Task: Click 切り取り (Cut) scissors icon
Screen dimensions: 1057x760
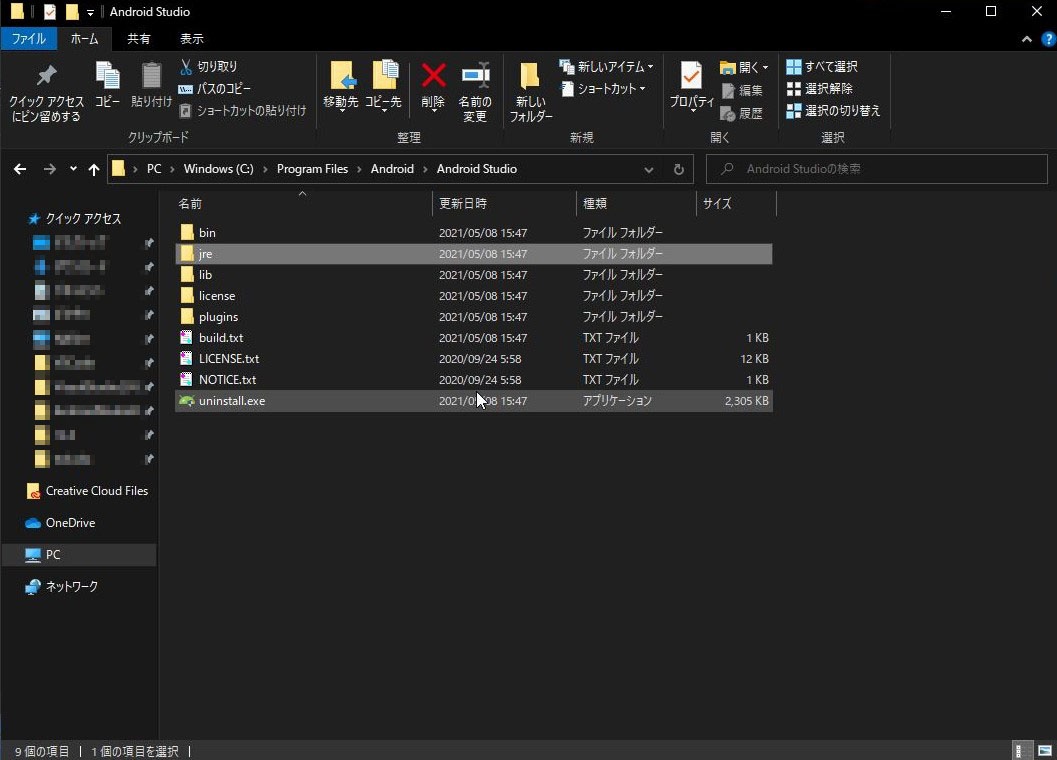Action: [186, 66]
